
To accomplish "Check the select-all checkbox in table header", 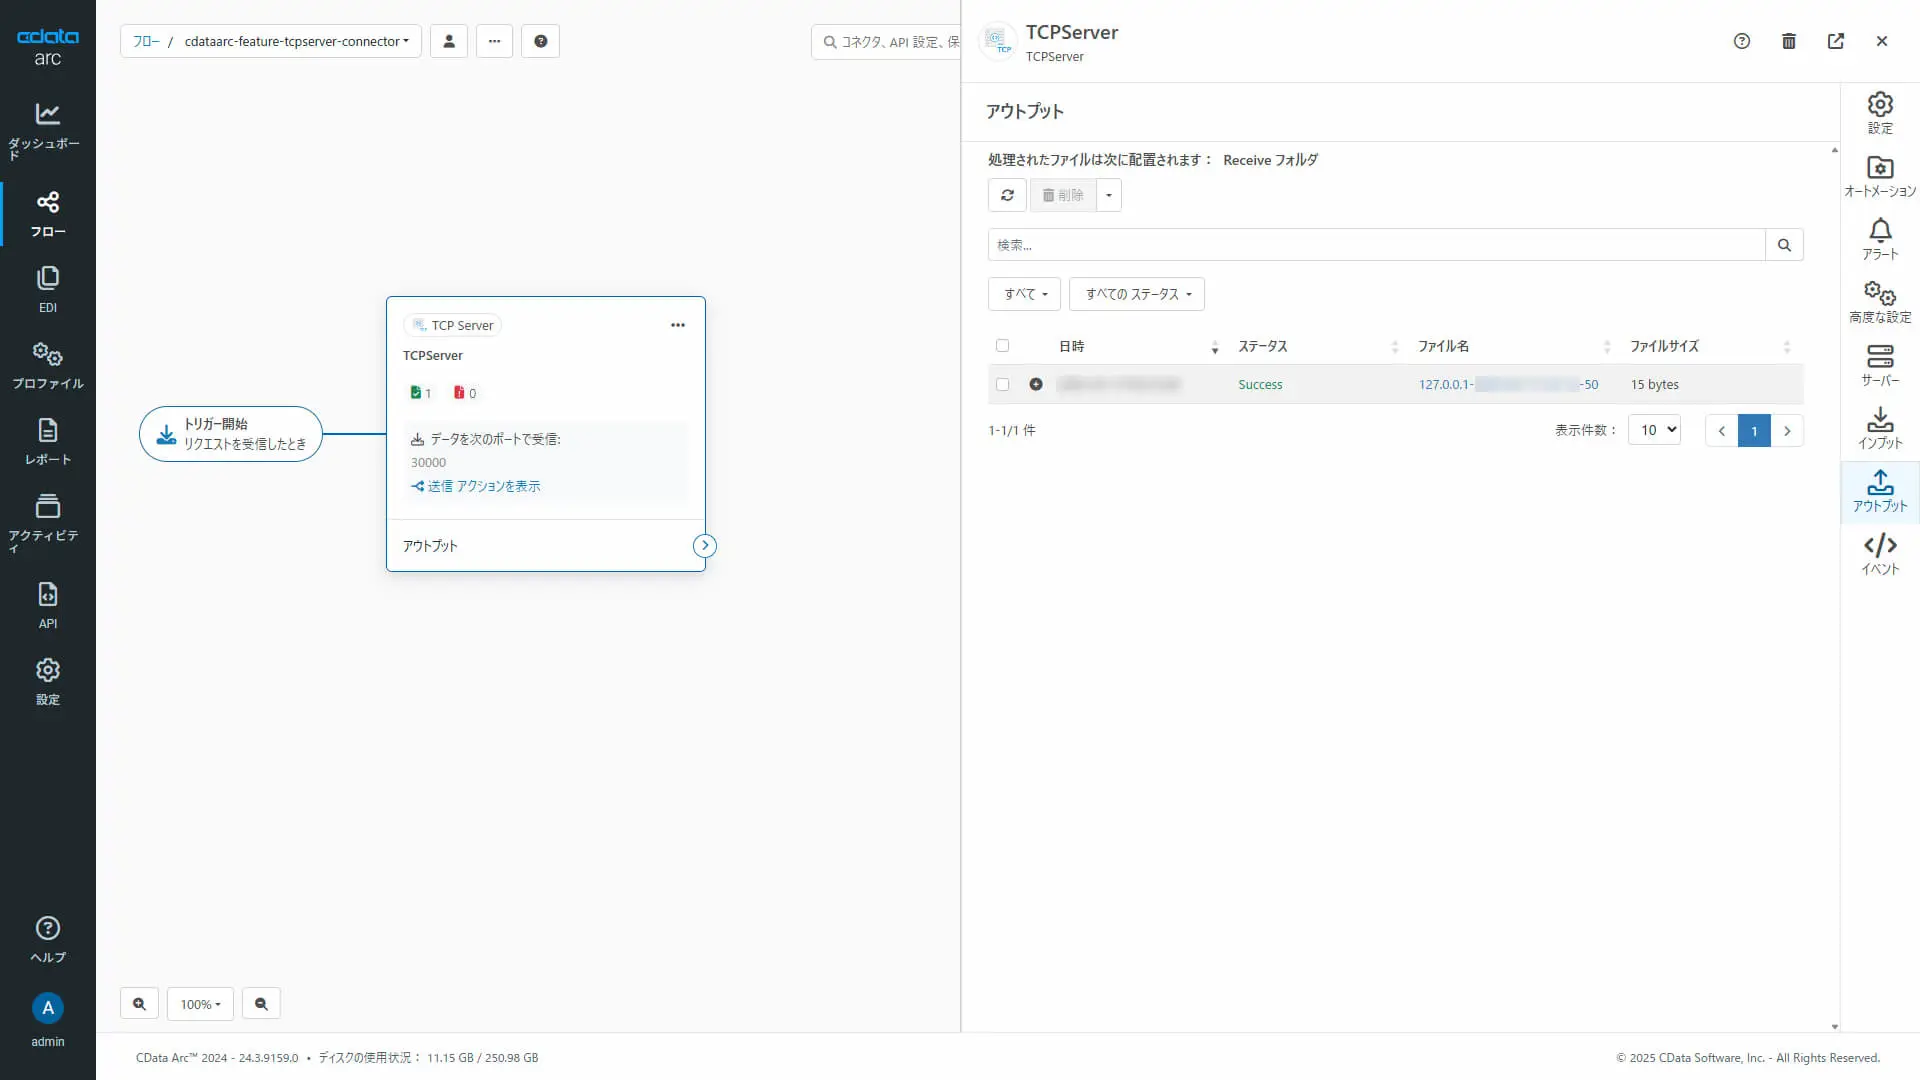I will (1002, 346).
